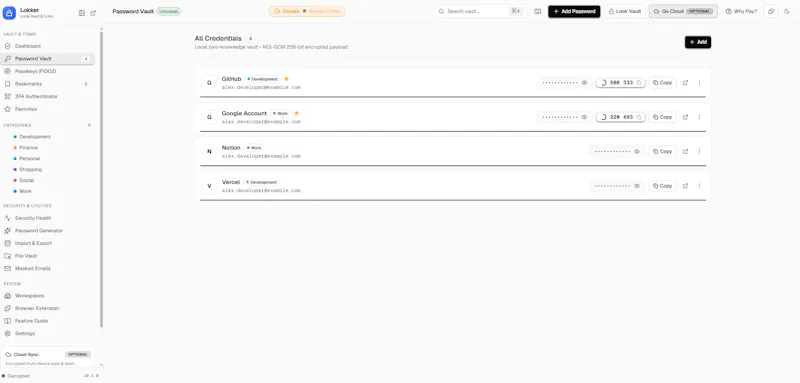Image resolution: width=800 pixels, height=383 pixels.
Task: Open Browser Extension page
Action: click(47, 308)
